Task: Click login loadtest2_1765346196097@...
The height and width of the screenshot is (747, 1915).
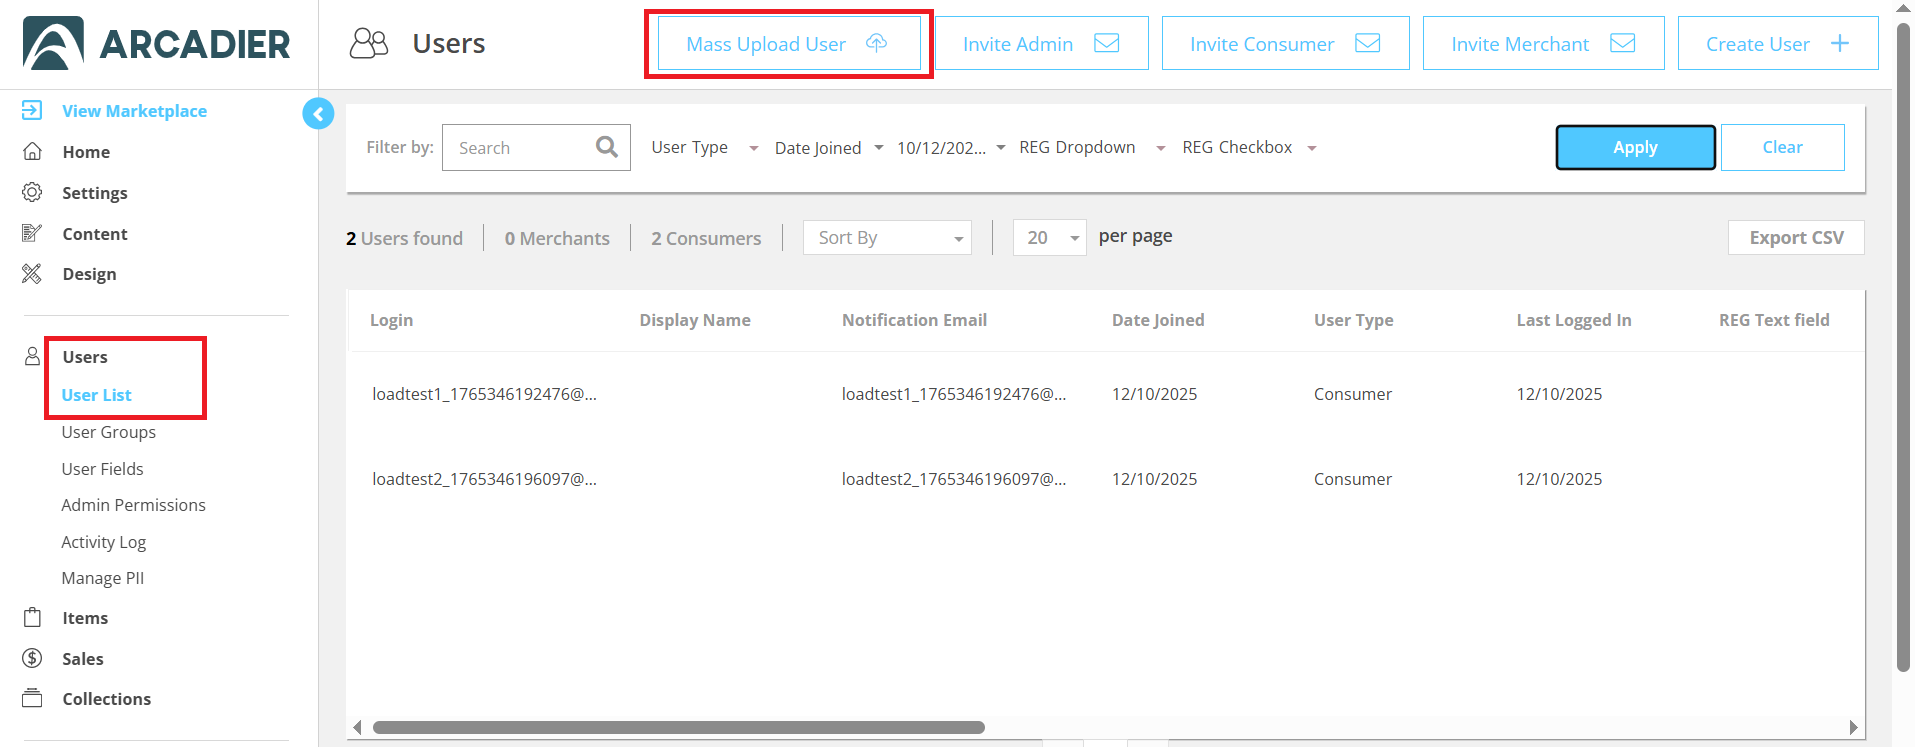Action: [x=484, y=478]
